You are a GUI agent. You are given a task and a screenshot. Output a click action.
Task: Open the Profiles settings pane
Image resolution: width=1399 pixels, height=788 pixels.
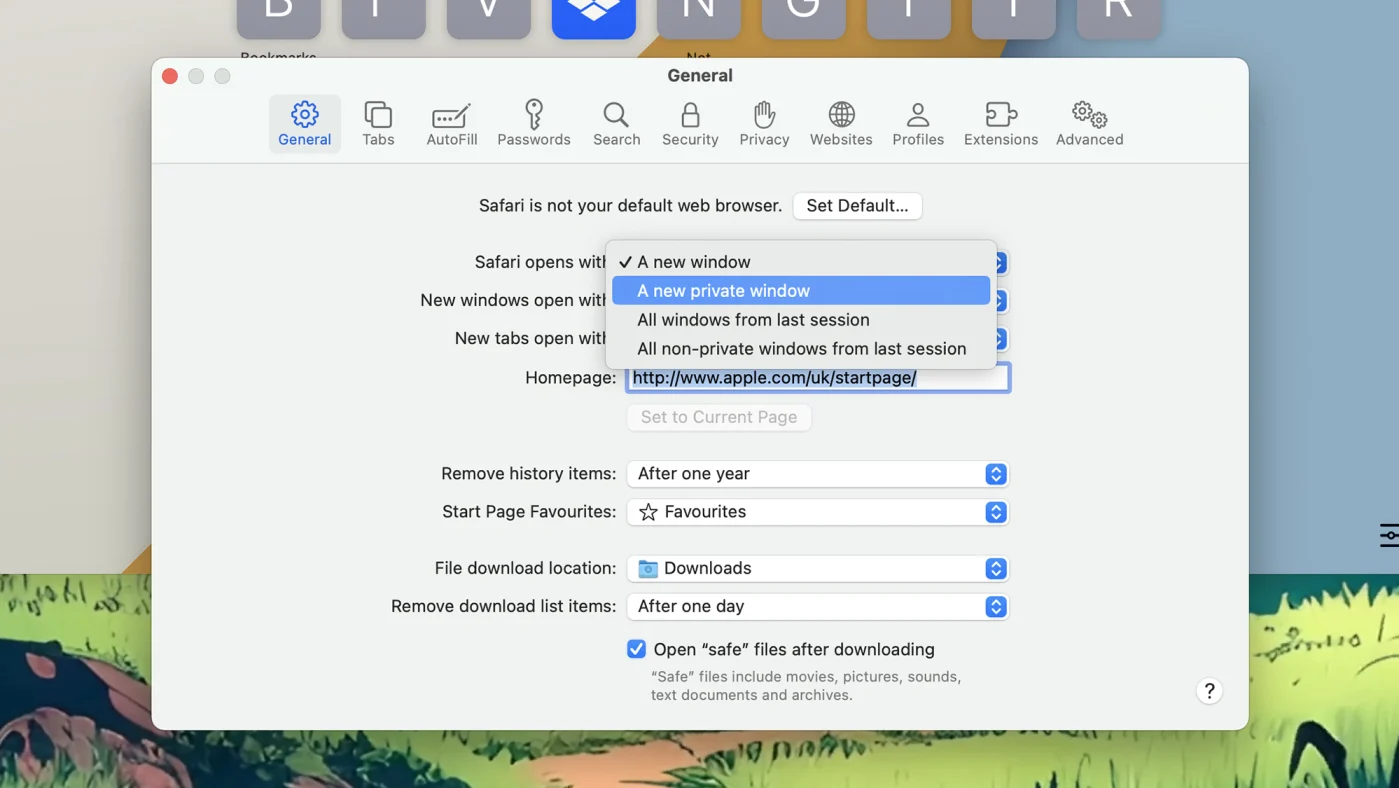918,124
